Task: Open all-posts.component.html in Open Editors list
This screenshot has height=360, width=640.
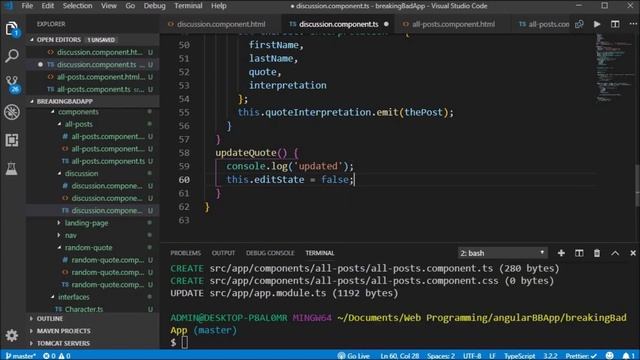Action: pyautogui.click(x=100, y=77)
